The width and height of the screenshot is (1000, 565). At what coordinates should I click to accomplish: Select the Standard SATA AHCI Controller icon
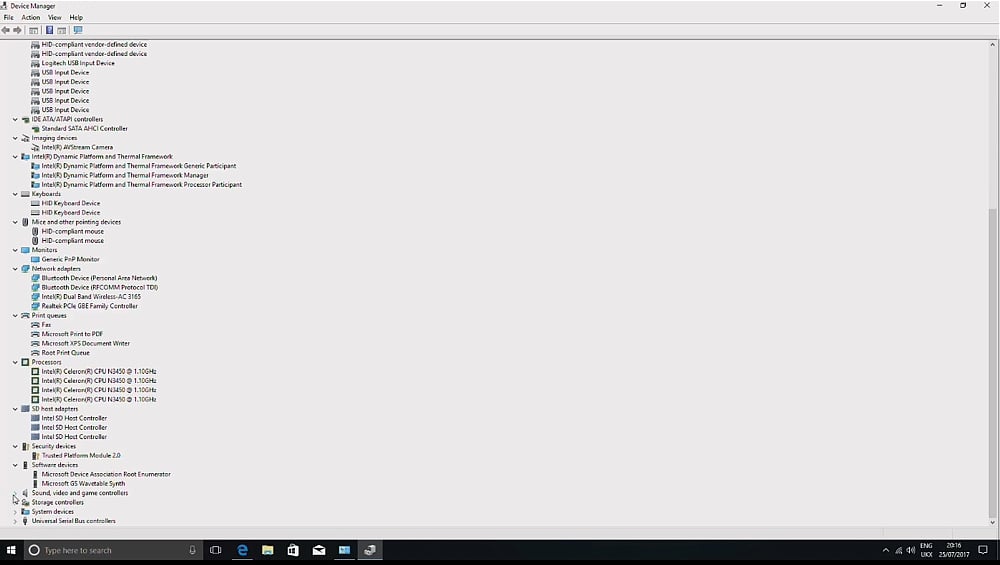click(35, 128)
